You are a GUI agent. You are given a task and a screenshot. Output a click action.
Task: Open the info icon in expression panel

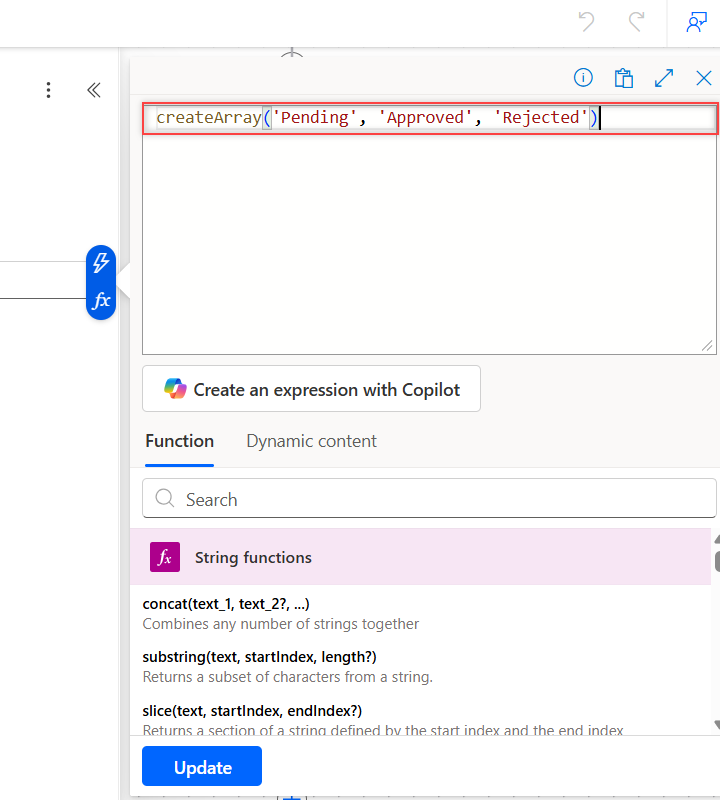point(583,78)
